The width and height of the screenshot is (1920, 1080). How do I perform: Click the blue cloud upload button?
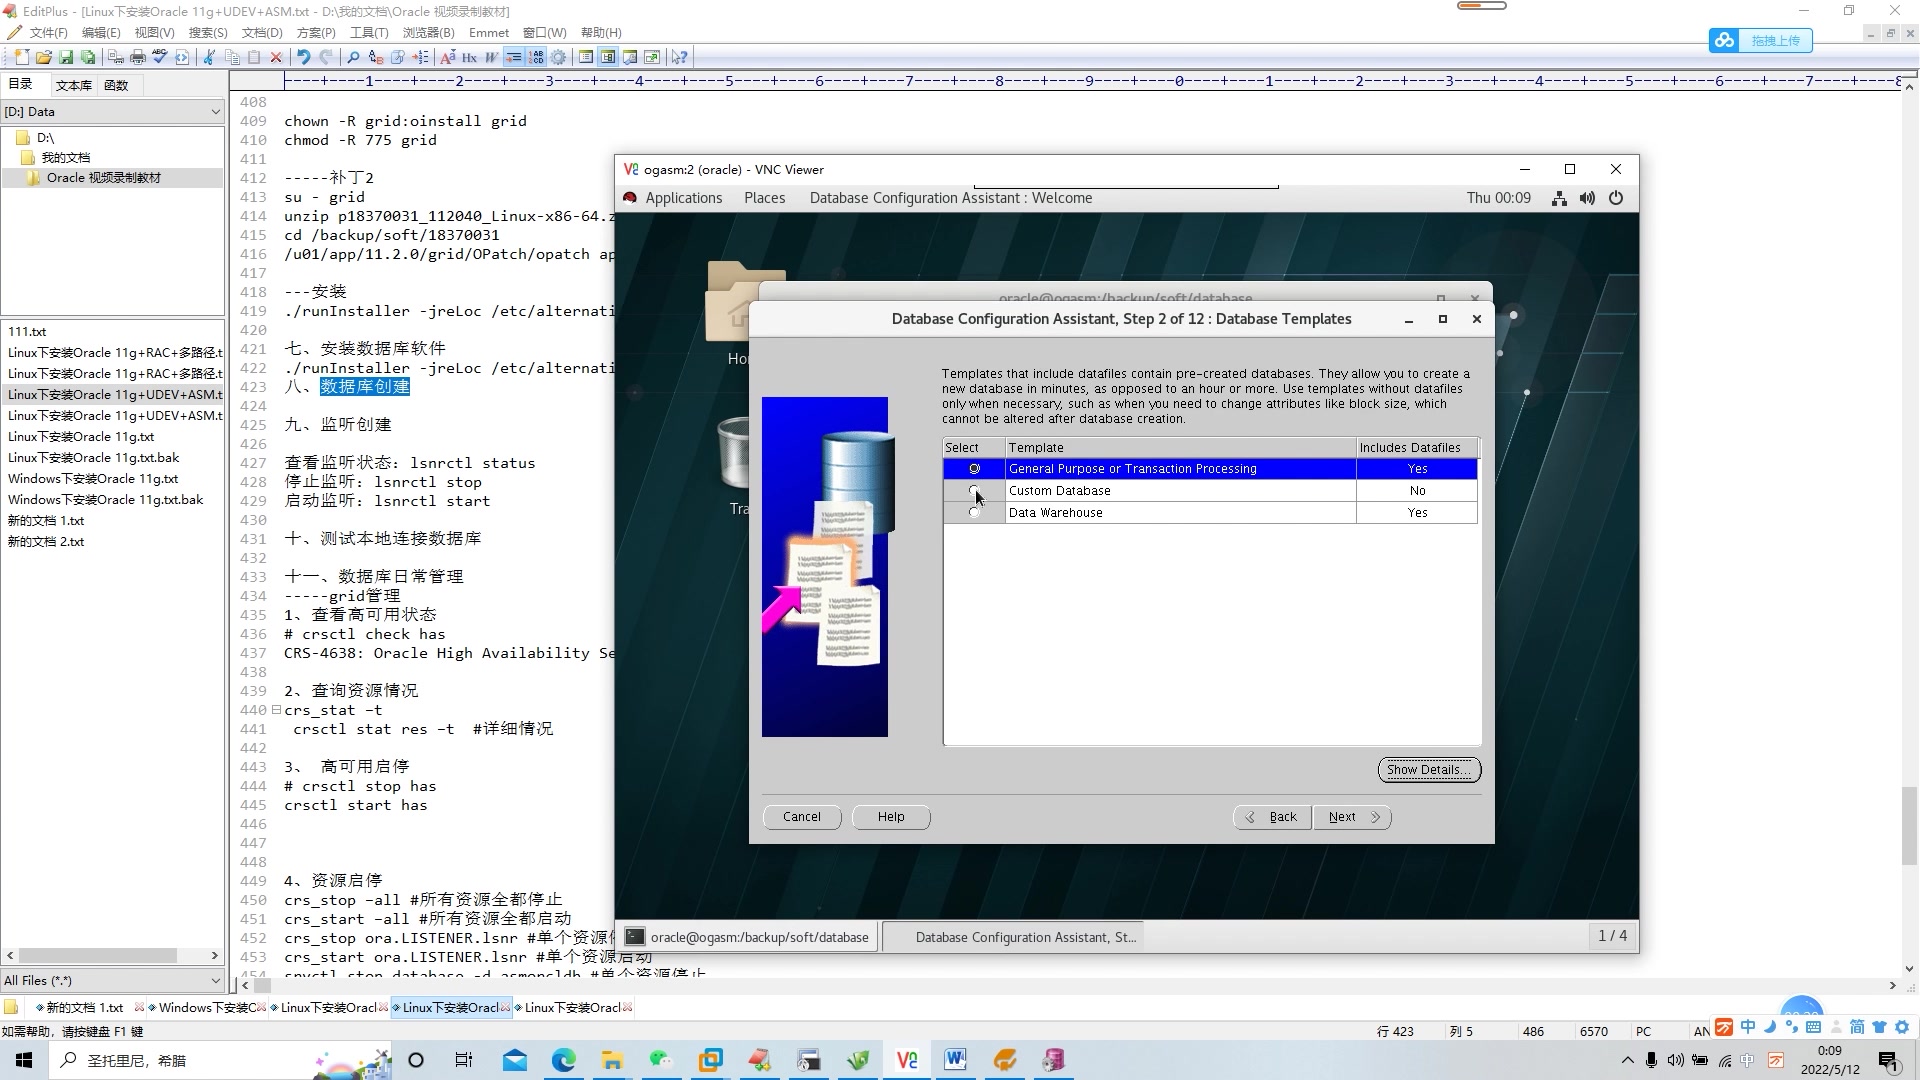pos(1761,41)
